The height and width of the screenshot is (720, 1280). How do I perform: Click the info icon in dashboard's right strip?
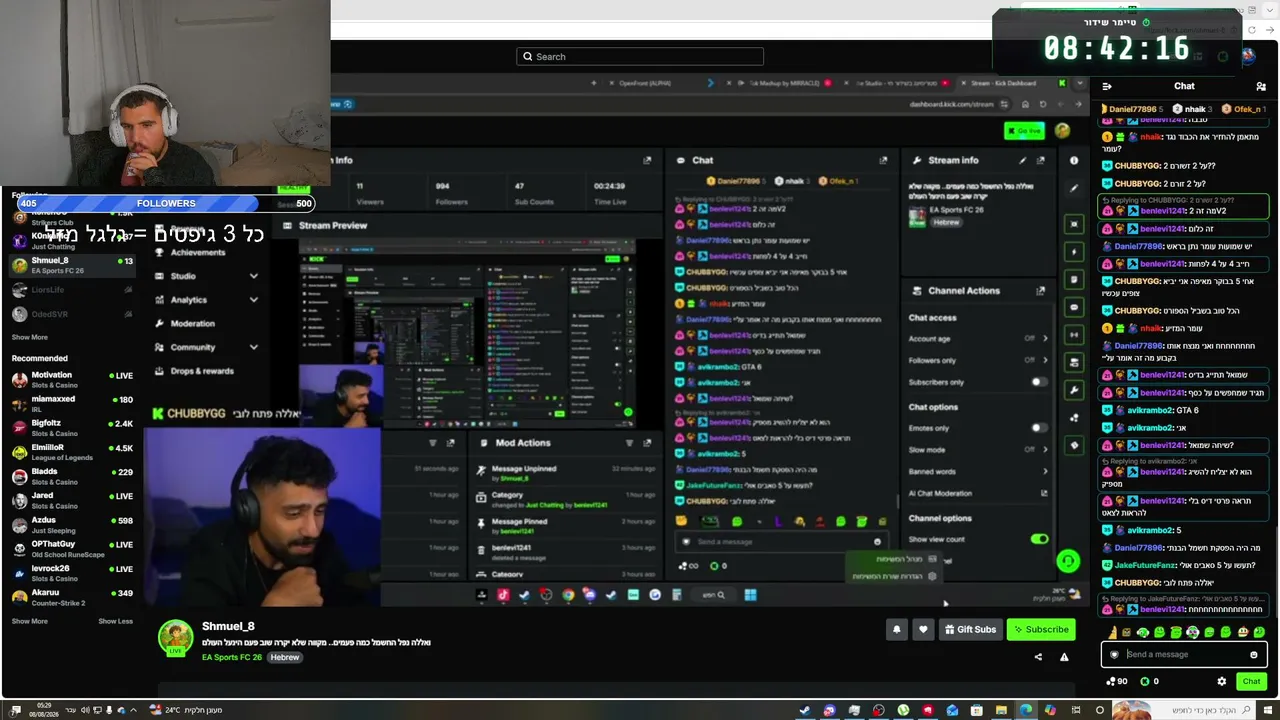pyautogui.click(x=1074, y=160)
